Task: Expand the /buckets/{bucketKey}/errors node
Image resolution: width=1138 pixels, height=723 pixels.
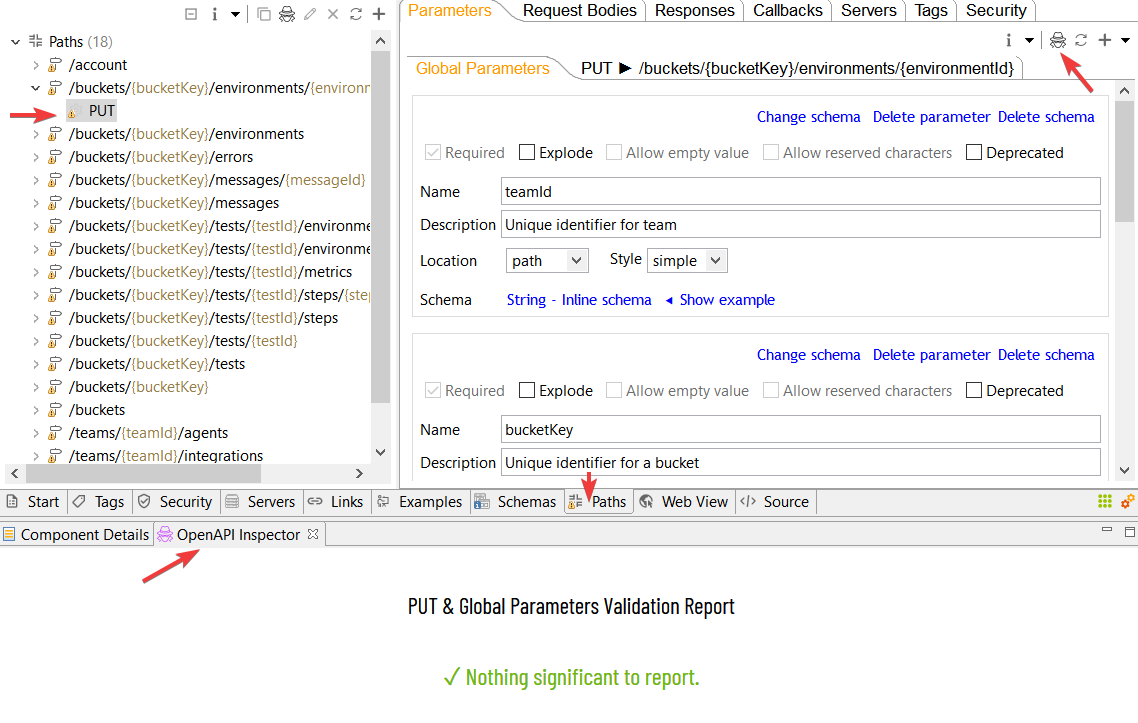Action: (x=36, y=158)
